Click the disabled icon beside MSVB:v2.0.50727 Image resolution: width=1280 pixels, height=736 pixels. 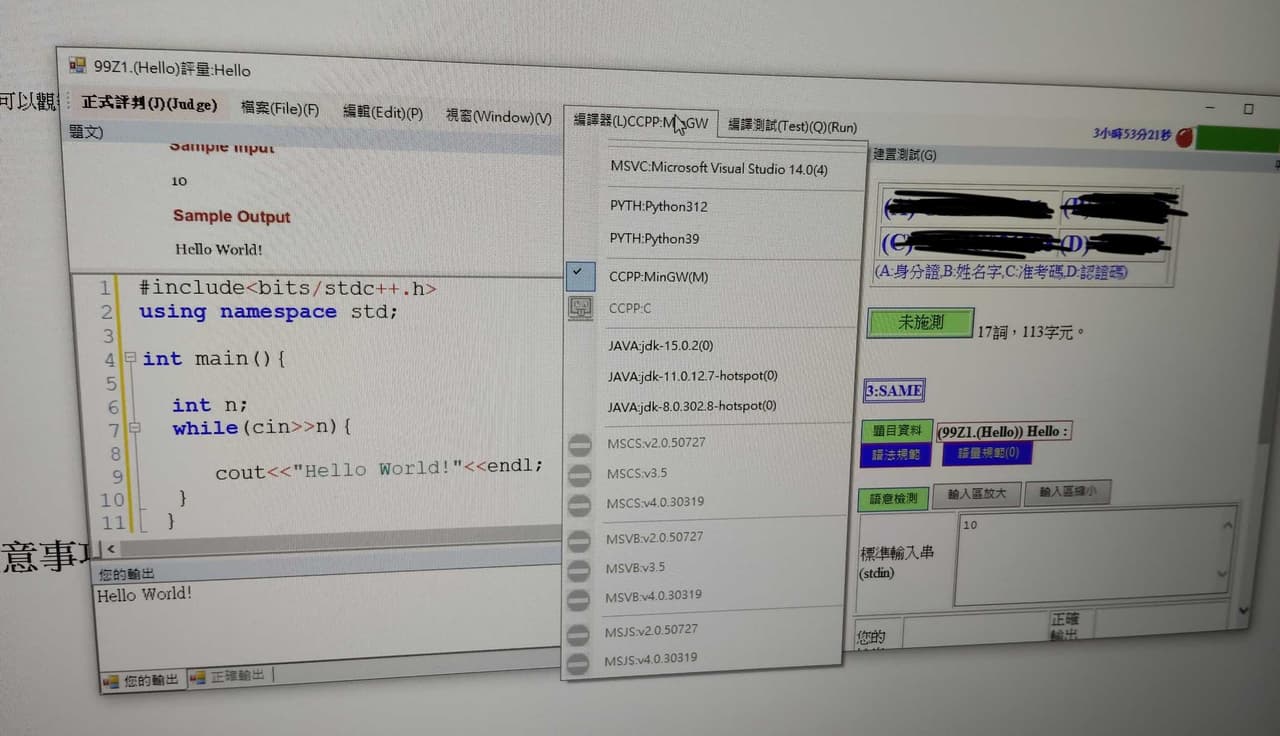coord(578,541)
